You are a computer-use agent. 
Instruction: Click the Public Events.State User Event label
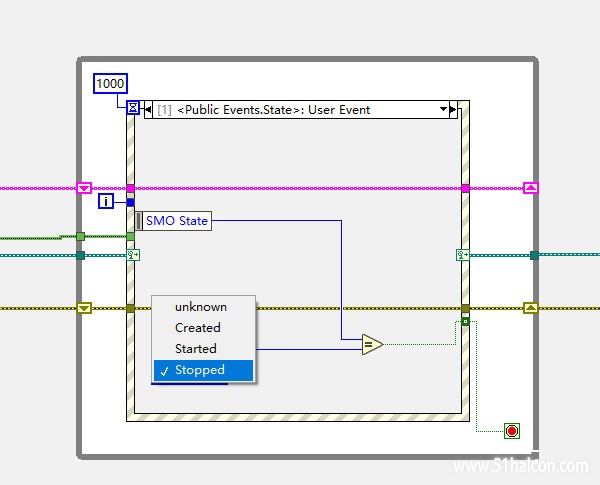coord(274,110)
